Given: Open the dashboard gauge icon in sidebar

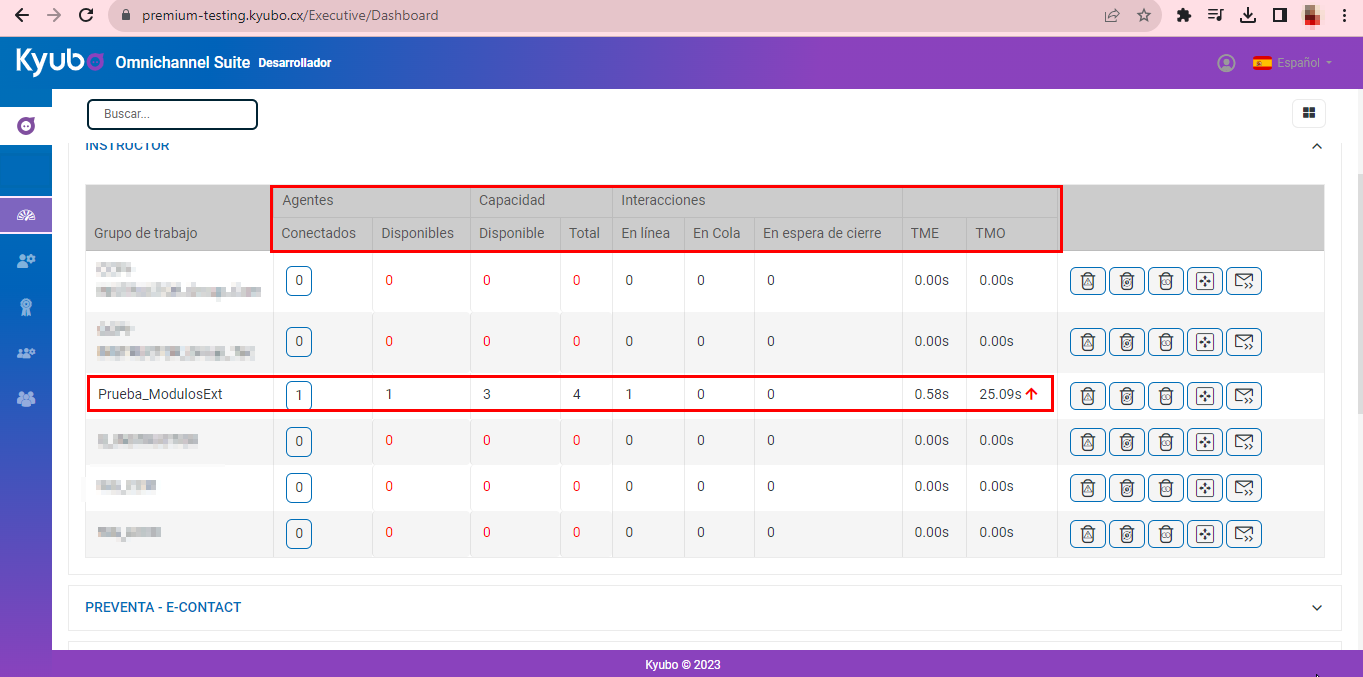Looking at the screenshot, I should pos(26,215).
